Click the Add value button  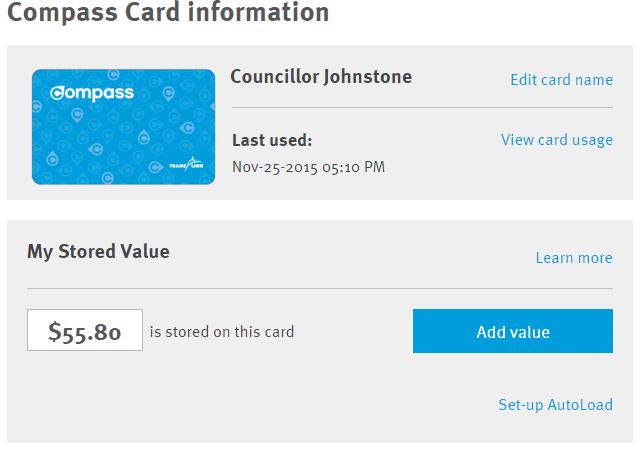coord(513,331)
